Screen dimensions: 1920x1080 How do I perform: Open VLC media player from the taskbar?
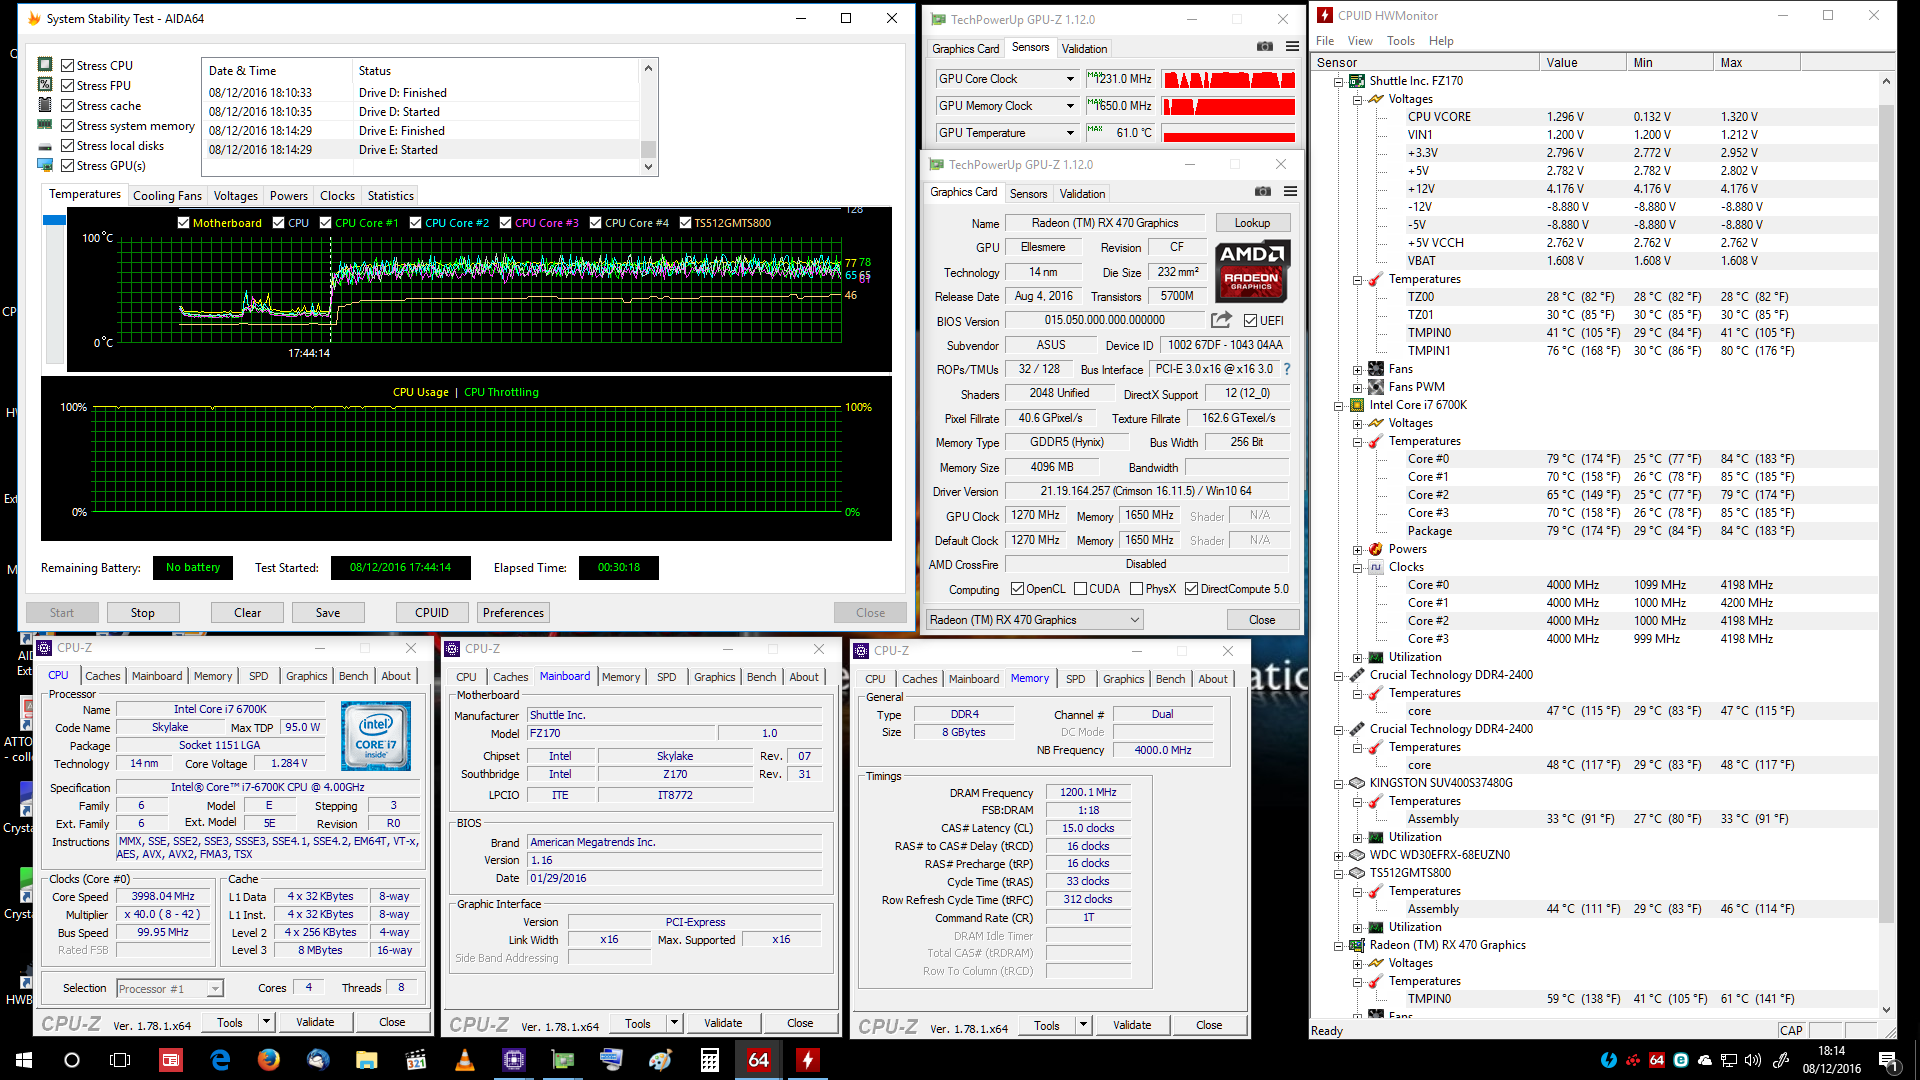464,1060
